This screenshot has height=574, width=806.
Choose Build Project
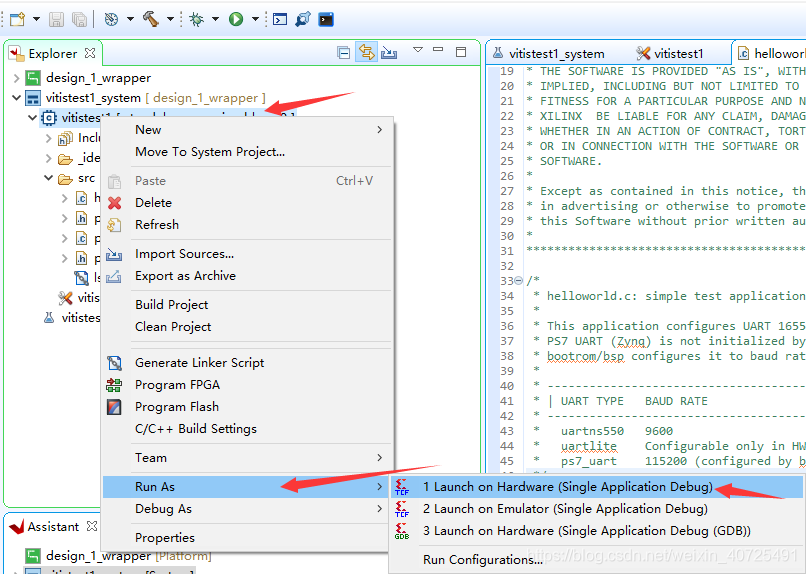pos(248,305)
